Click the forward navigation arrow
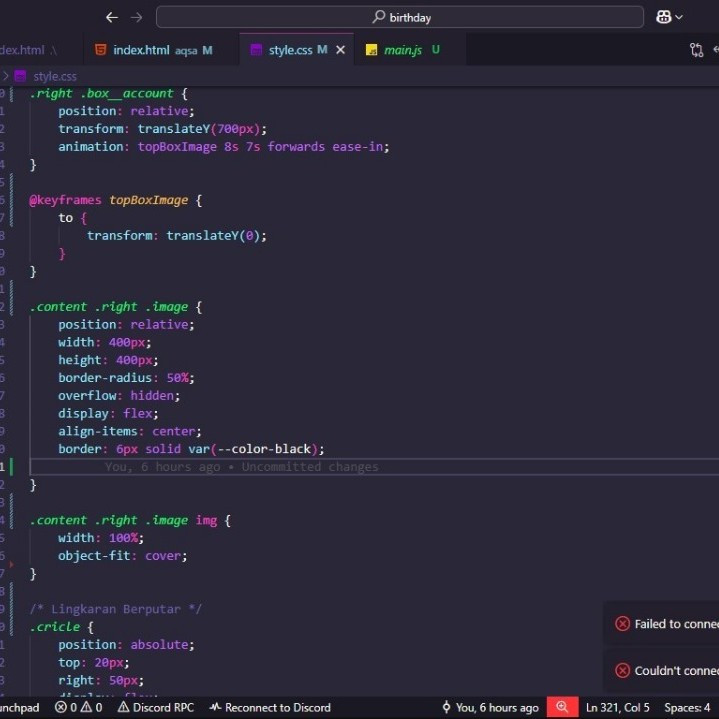Image resolution: width=719 pixels, height=719 pixels. click(136, 17)
